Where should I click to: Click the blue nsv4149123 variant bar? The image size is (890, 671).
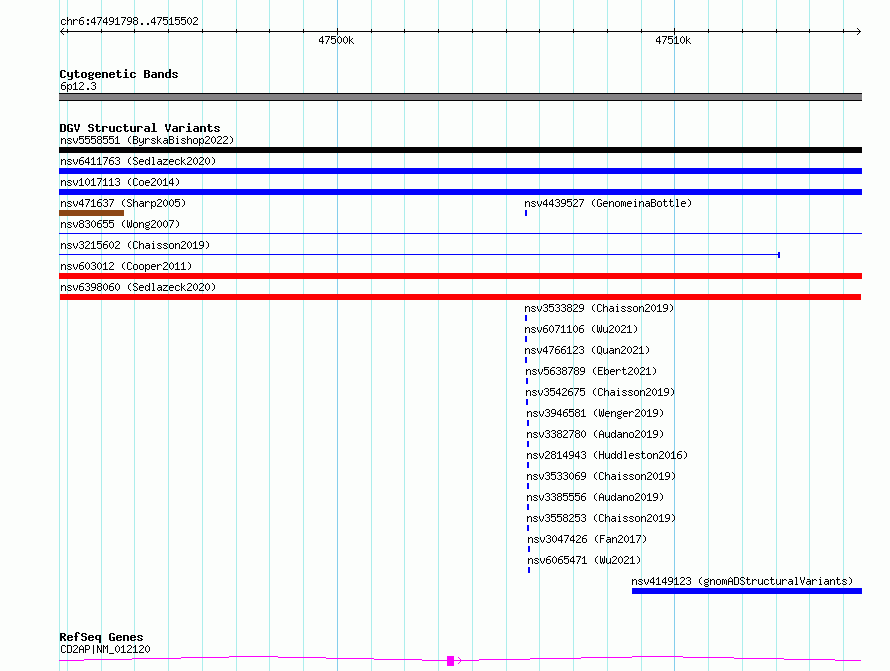[x=747, y=591]
